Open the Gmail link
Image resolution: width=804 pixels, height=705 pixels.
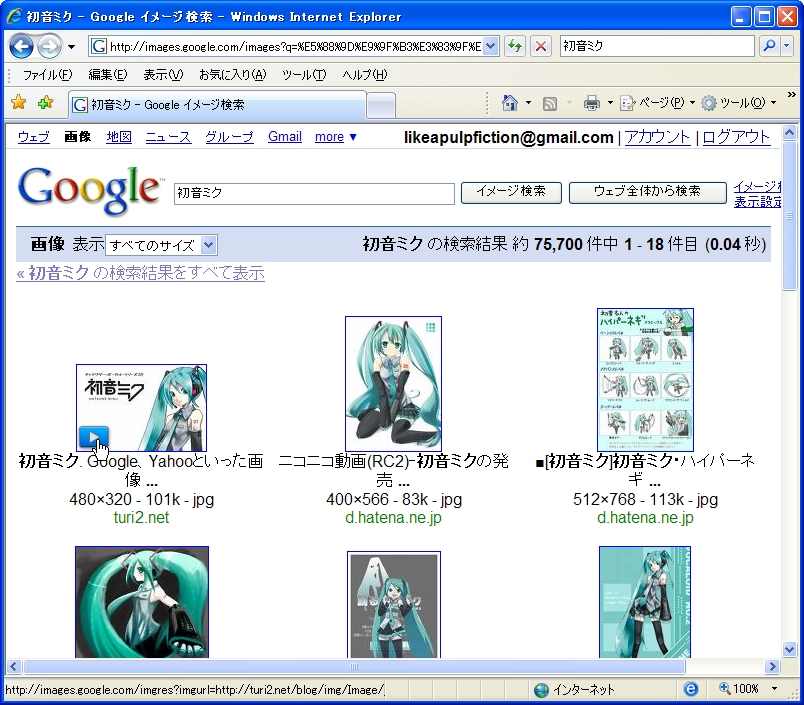point(285,137)
